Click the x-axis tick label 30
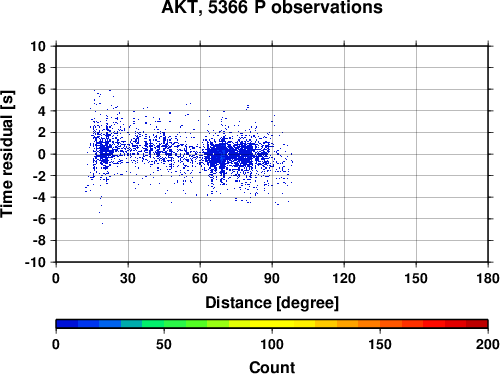Viewport: 500px width, 374px height. [128, 278]
